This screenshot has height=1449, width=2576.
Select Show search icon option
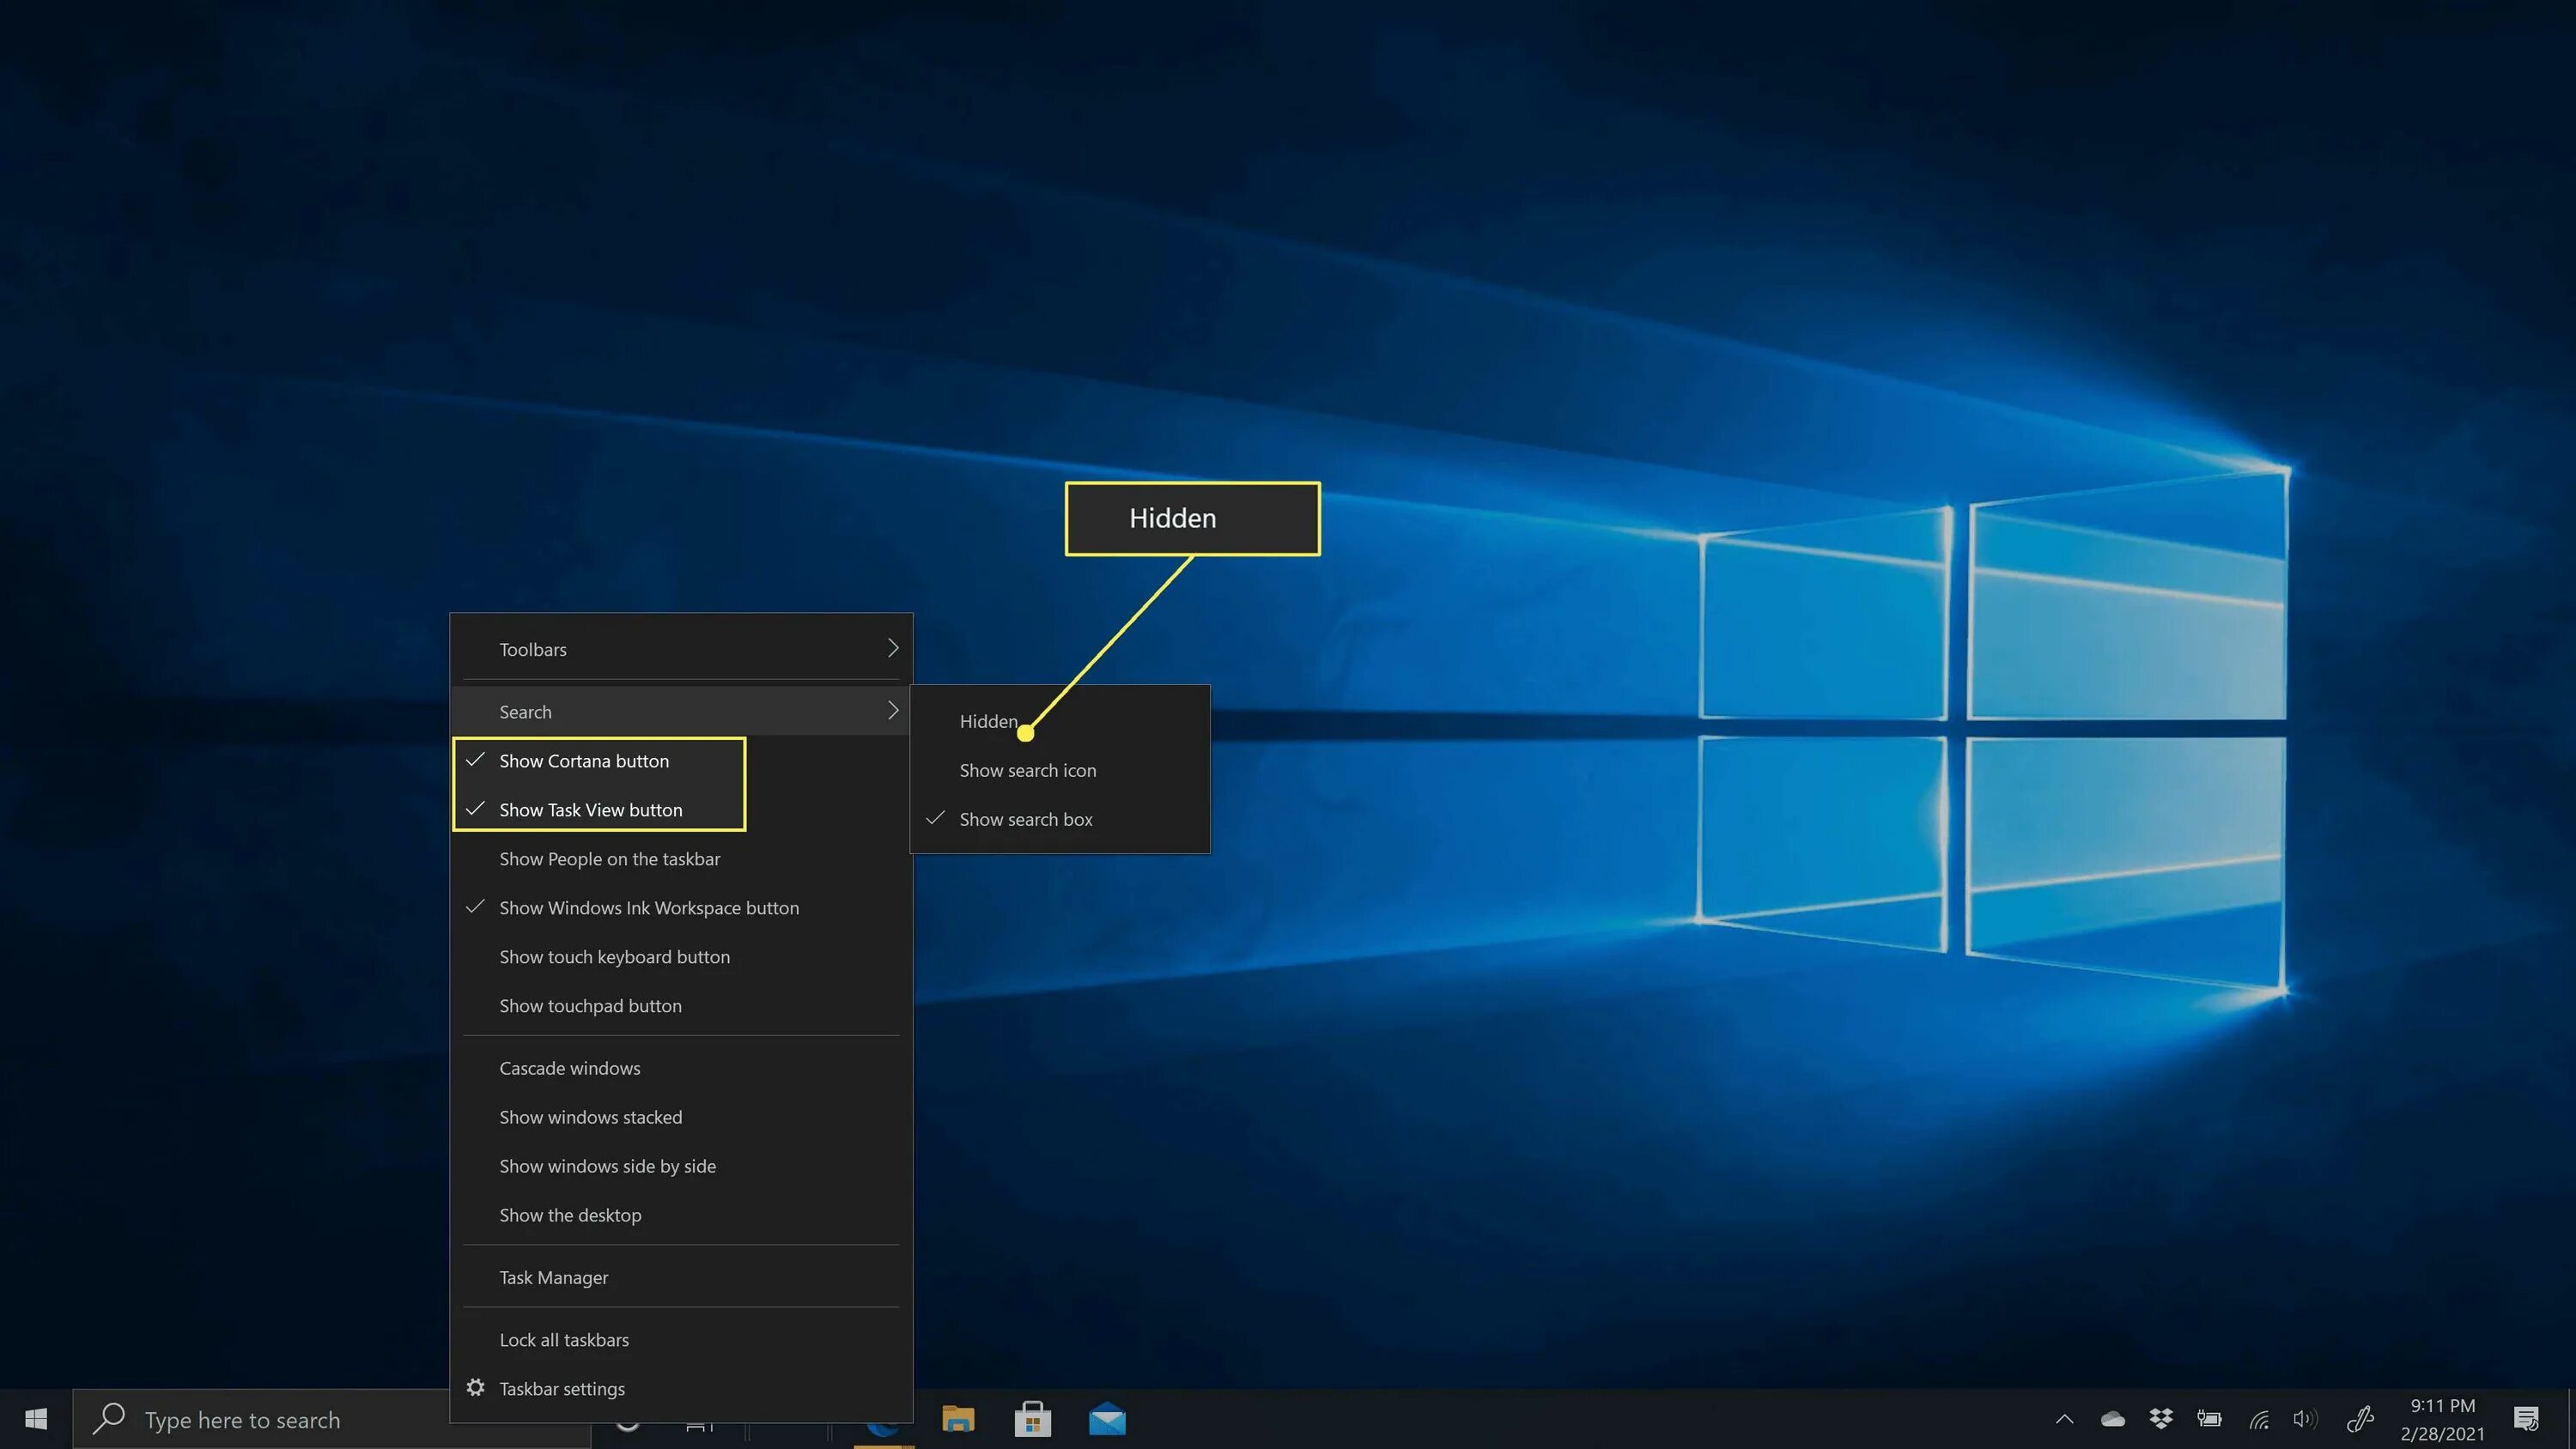coord(1027,770)
